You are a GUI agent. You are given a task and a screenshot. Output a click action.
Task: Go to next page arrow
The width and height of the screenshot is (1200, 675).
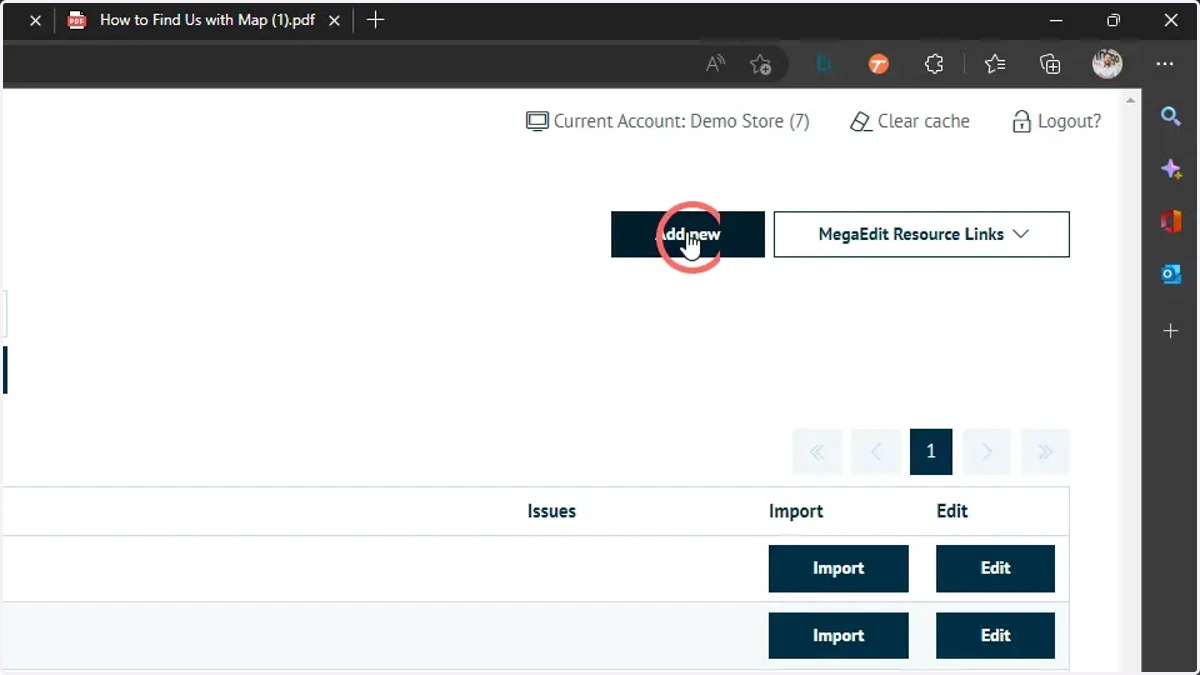pos(986,452)
